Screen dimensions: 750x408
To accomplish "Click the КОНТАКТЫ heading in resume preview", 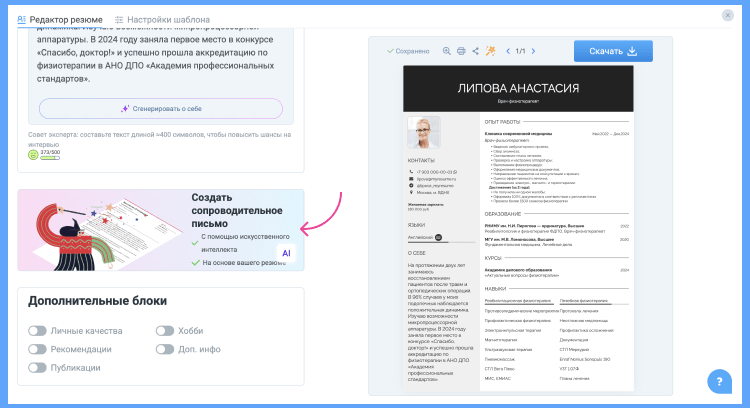I will (421, 161).
